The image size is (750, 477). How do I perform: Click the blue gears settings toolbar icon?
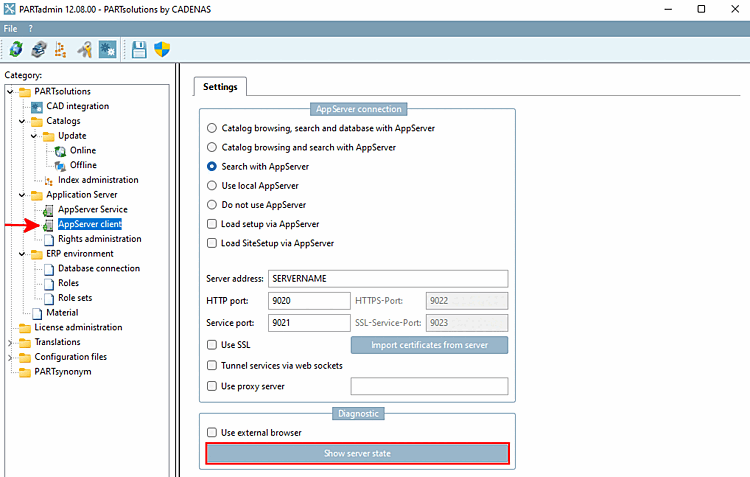(x=107, y=49)
